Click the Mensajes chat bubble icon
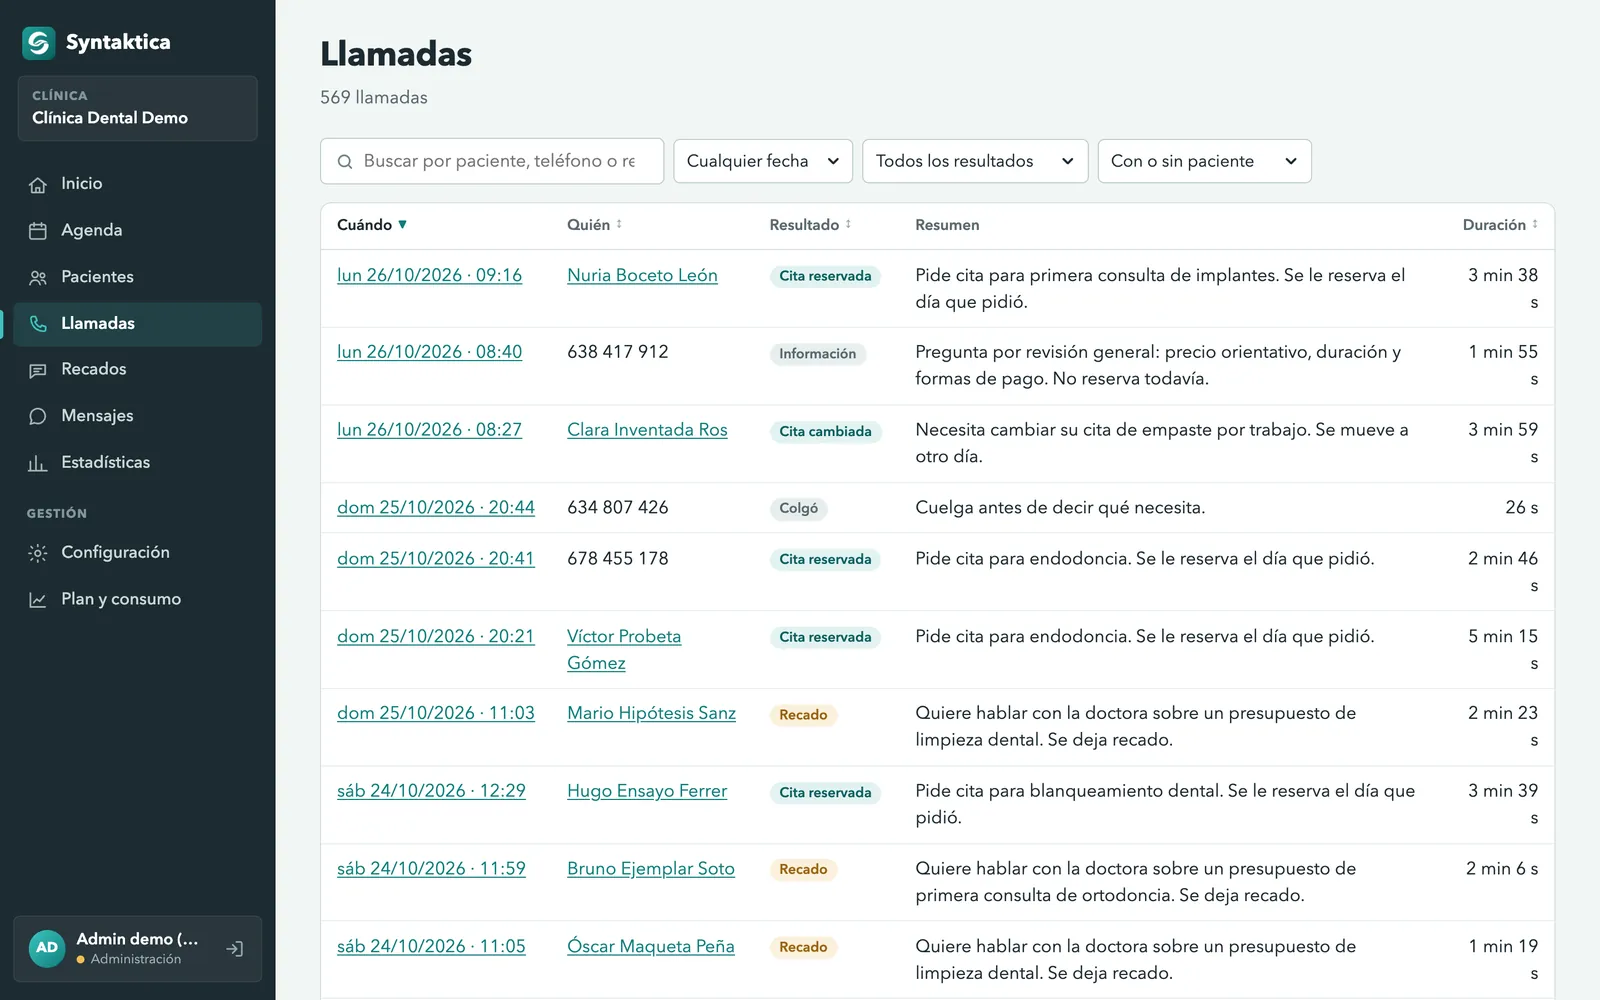The image size is (1600, 1000). coord(38,416)
